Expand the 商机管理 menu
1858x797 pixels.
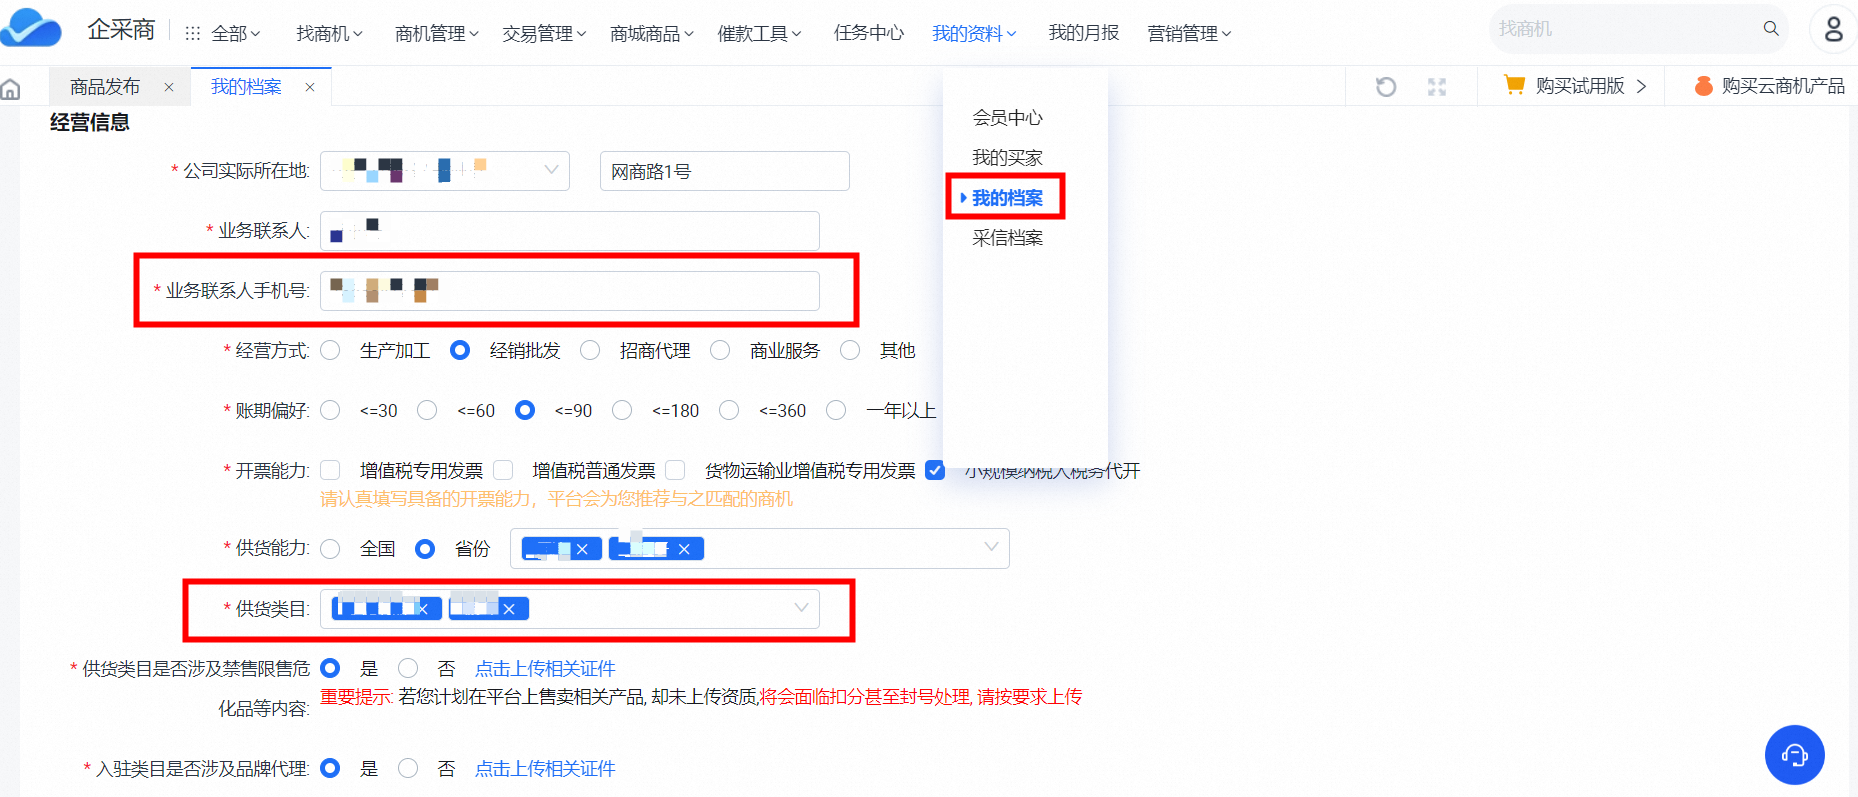click(x=437, y=34)
